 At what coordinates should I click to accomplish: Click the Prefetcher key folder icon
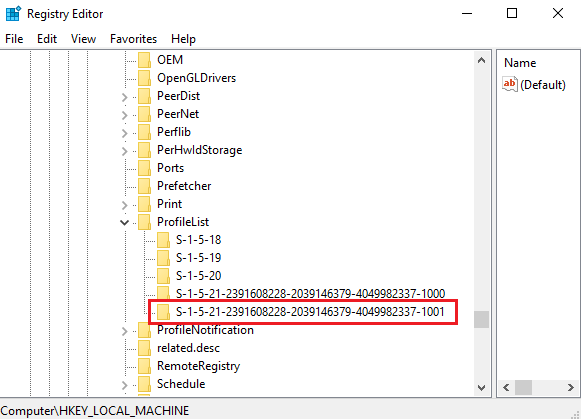(144, 186)
